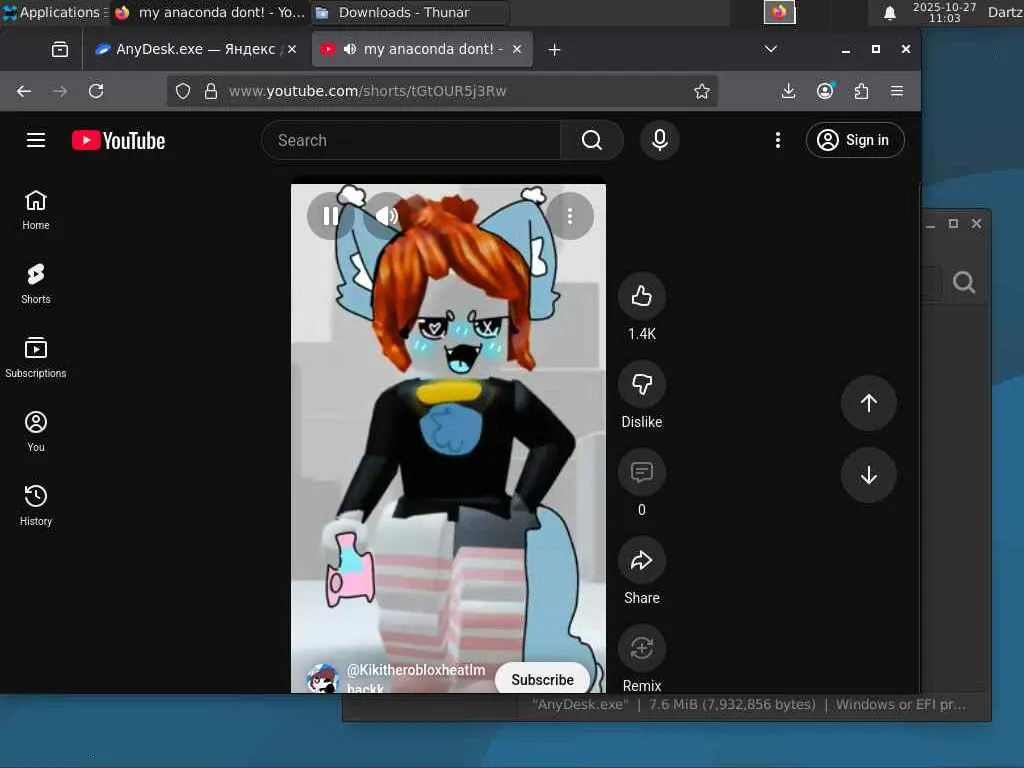1024x768 pixels.
Task: Open Home in YouTube sidebar
Action: [36, 210]
